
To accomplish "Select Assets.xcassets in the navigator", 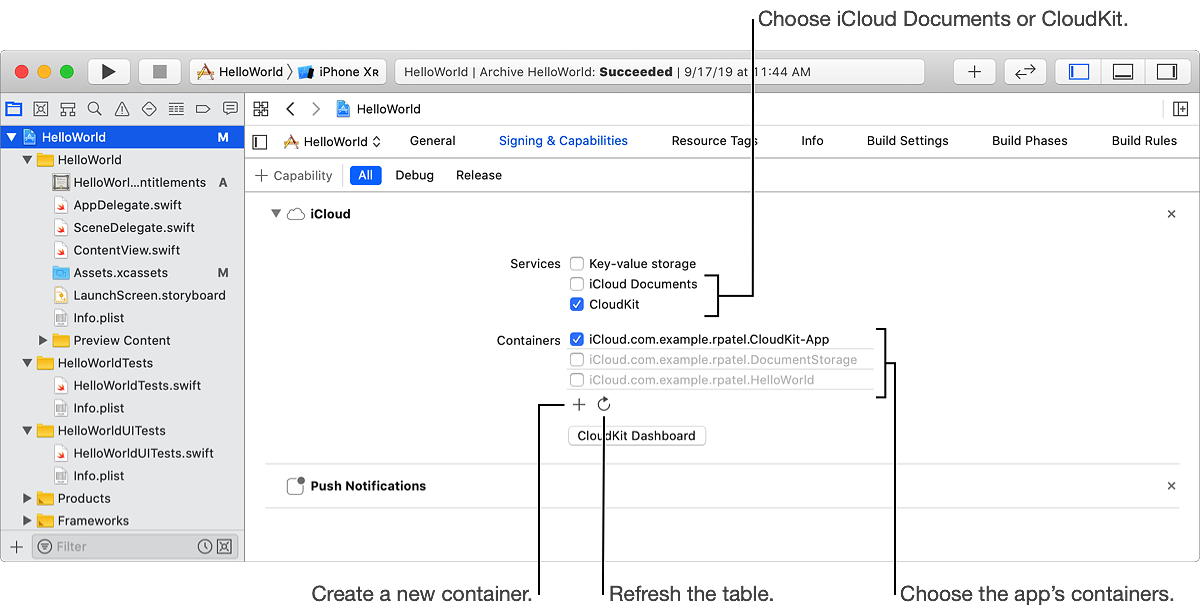I will [122, 273].
